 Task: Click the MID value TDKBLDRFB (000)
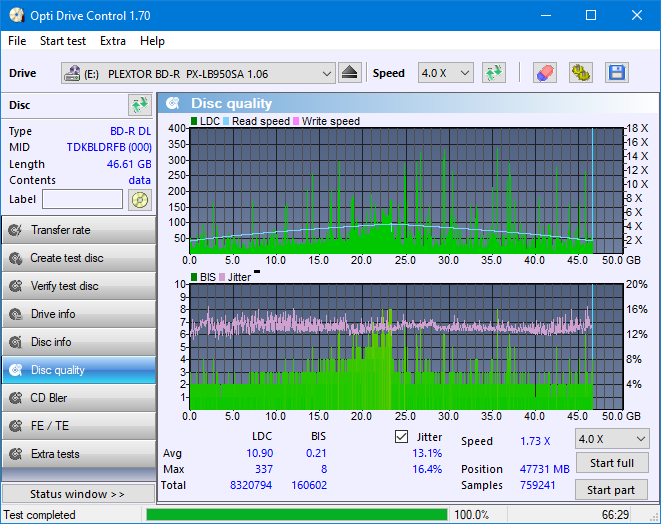click(109, 148)
